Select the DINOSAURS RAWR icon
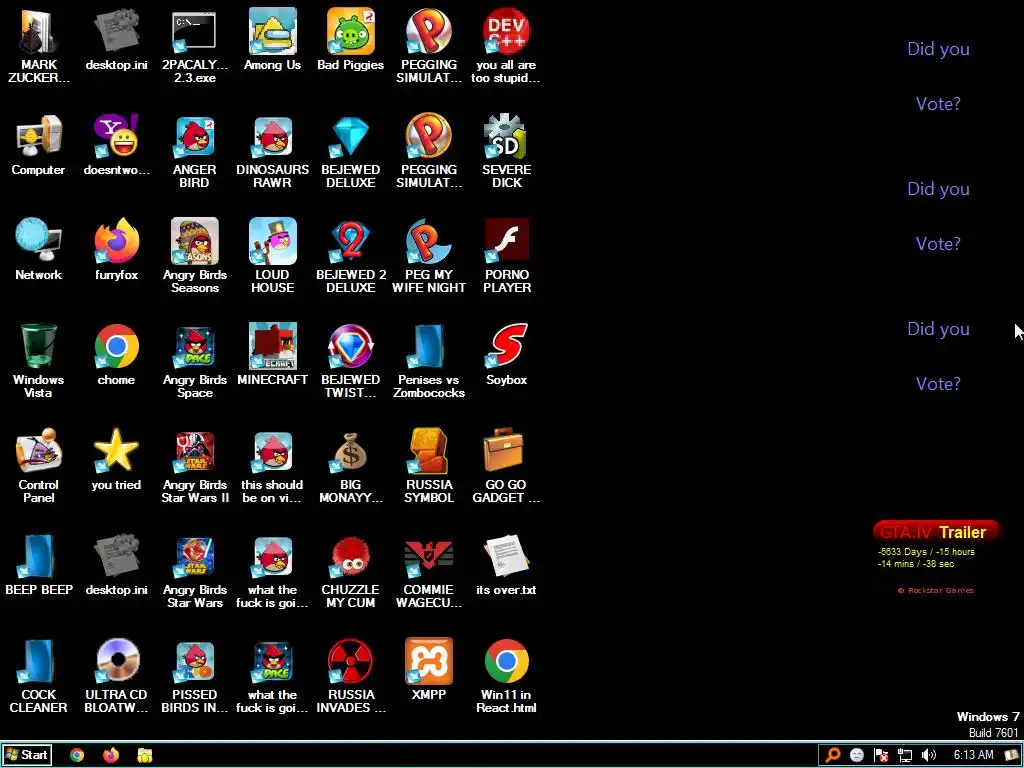 pyautogui.click(x=272, y=152)
